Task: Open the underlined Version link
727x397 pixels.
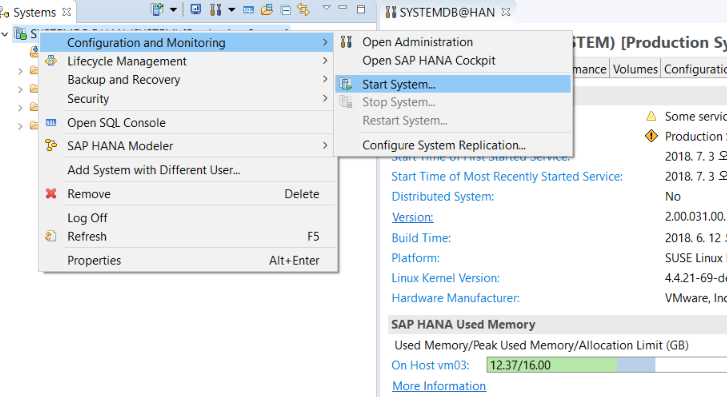Action: coord(413,217)
